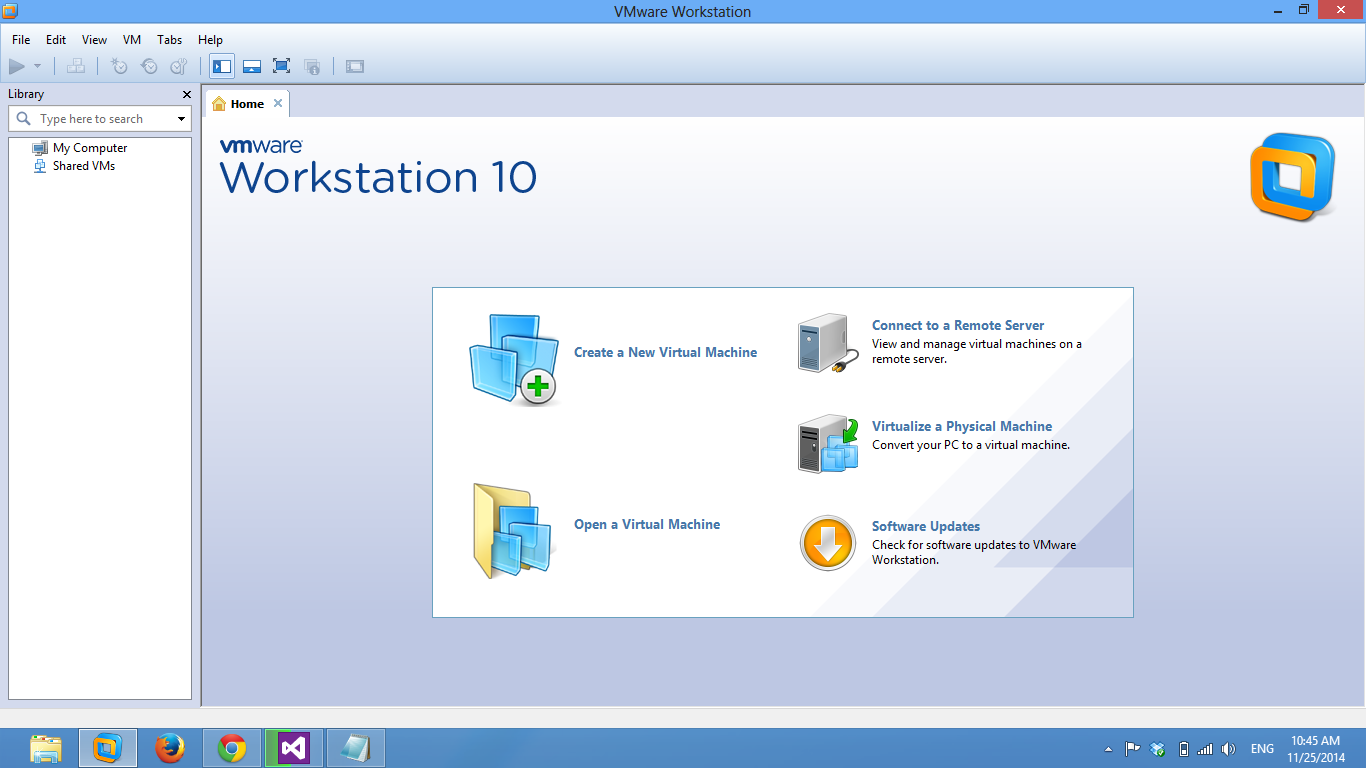Screen dimensions: 1366x768
Task: Toggle the Show or Hide Thumbnail Bar
Action: click(251, 66)
